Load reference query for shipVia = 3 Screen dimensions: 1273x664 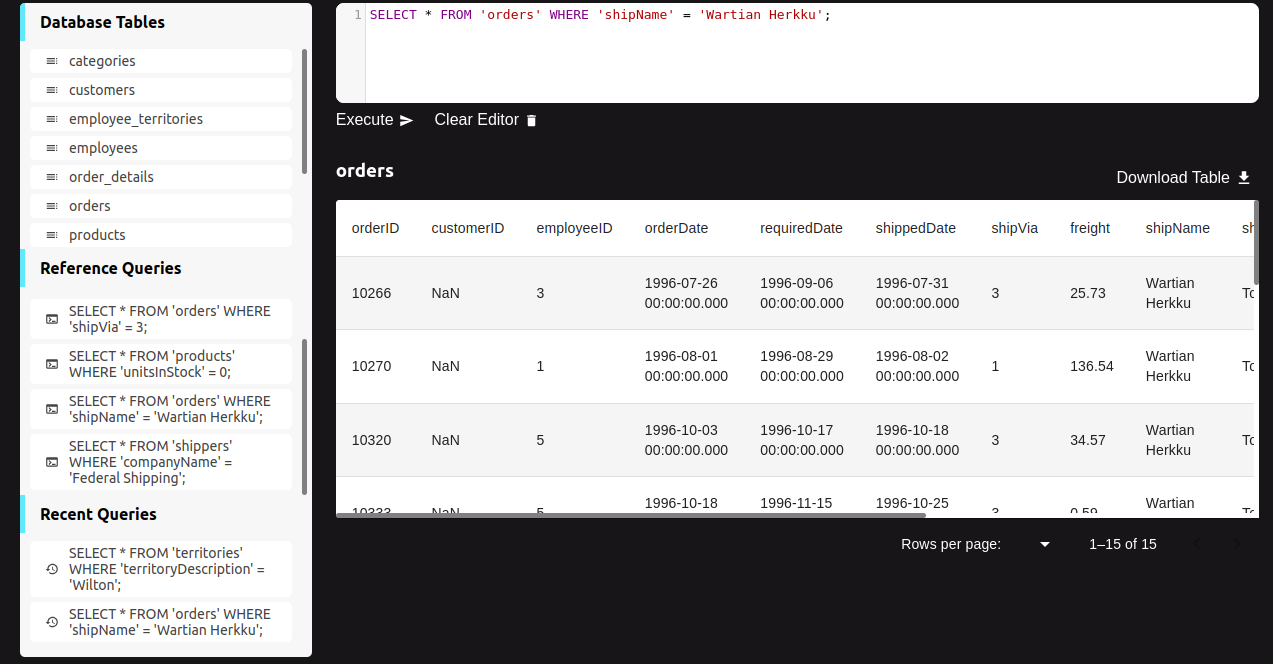(161, 319)
